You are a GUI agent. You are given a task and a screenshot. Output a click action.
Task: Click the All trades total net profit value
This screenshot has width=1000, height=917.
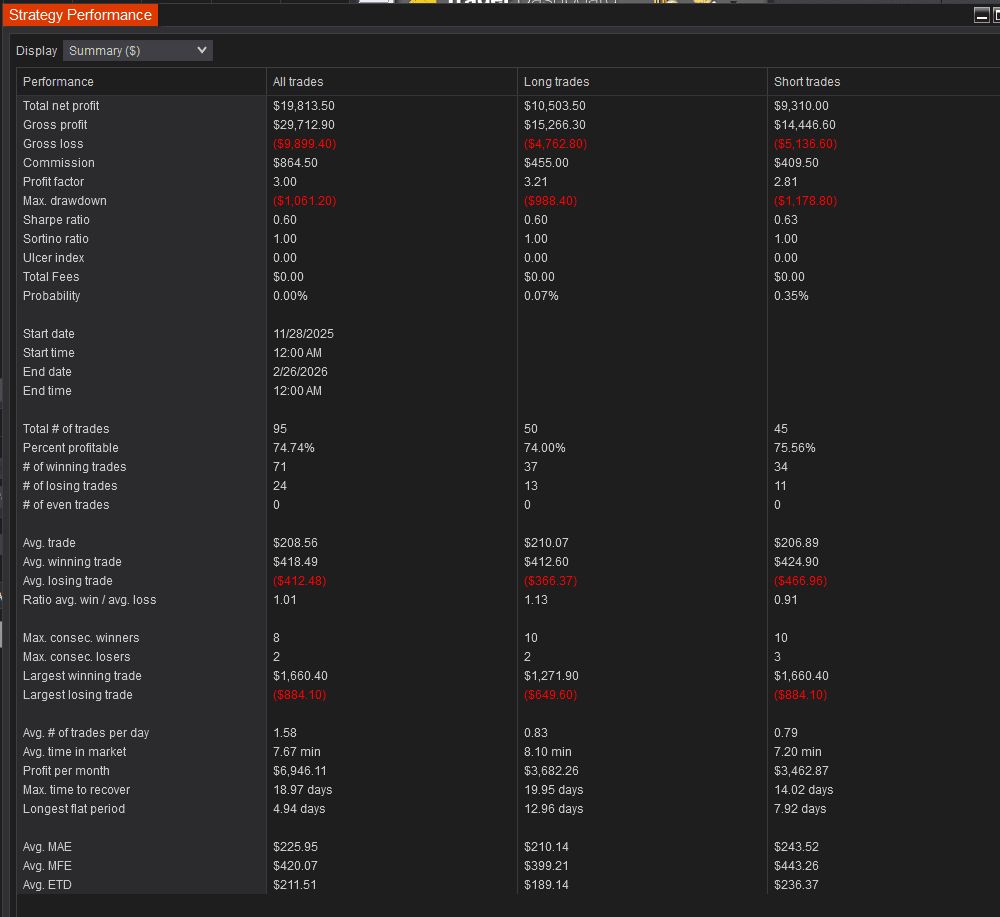(x=303, y=106)
